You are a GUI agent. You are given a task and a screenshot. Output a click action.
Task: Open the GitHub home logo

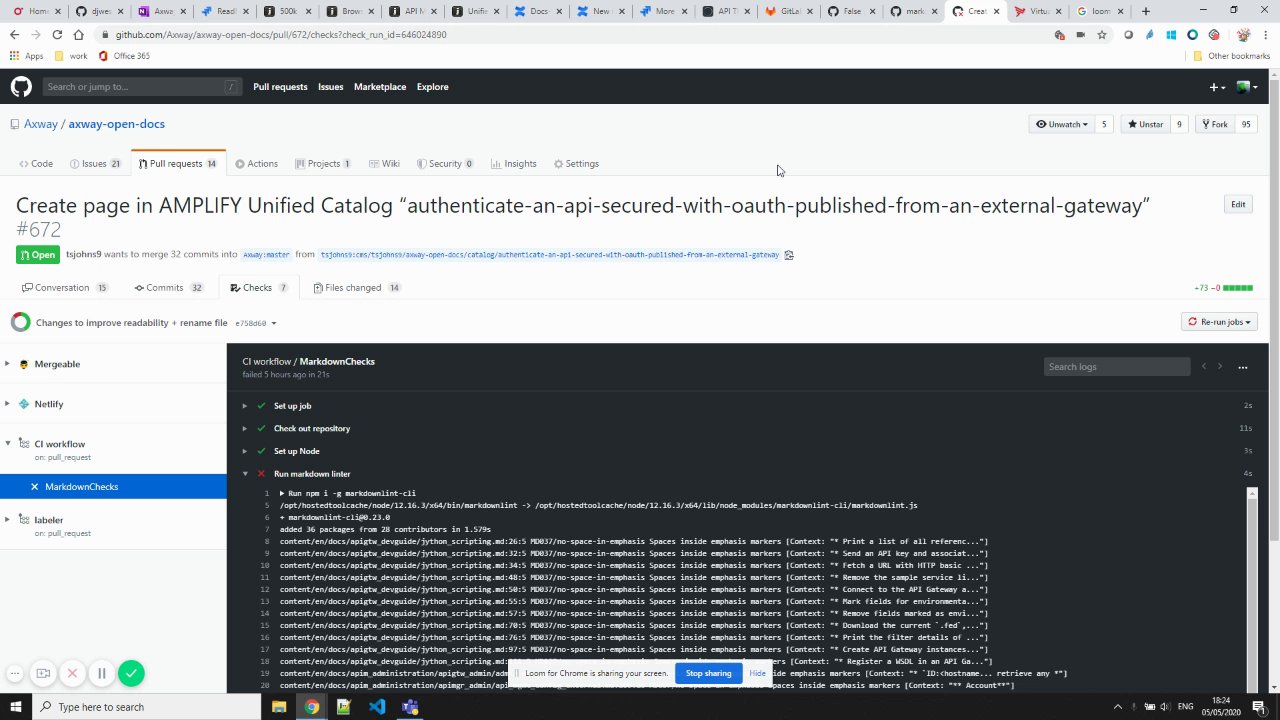point(21,87)
